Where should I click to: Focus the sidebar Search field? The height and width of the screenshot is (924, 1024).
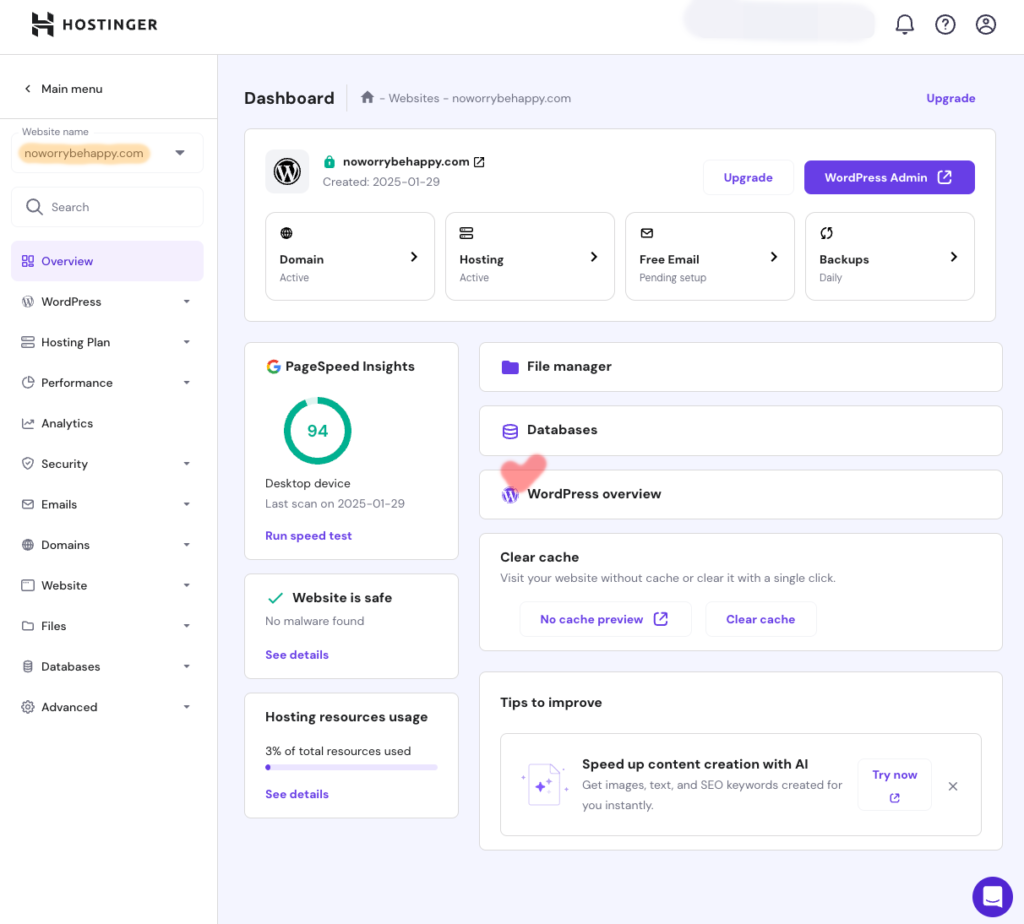[107, 207]
